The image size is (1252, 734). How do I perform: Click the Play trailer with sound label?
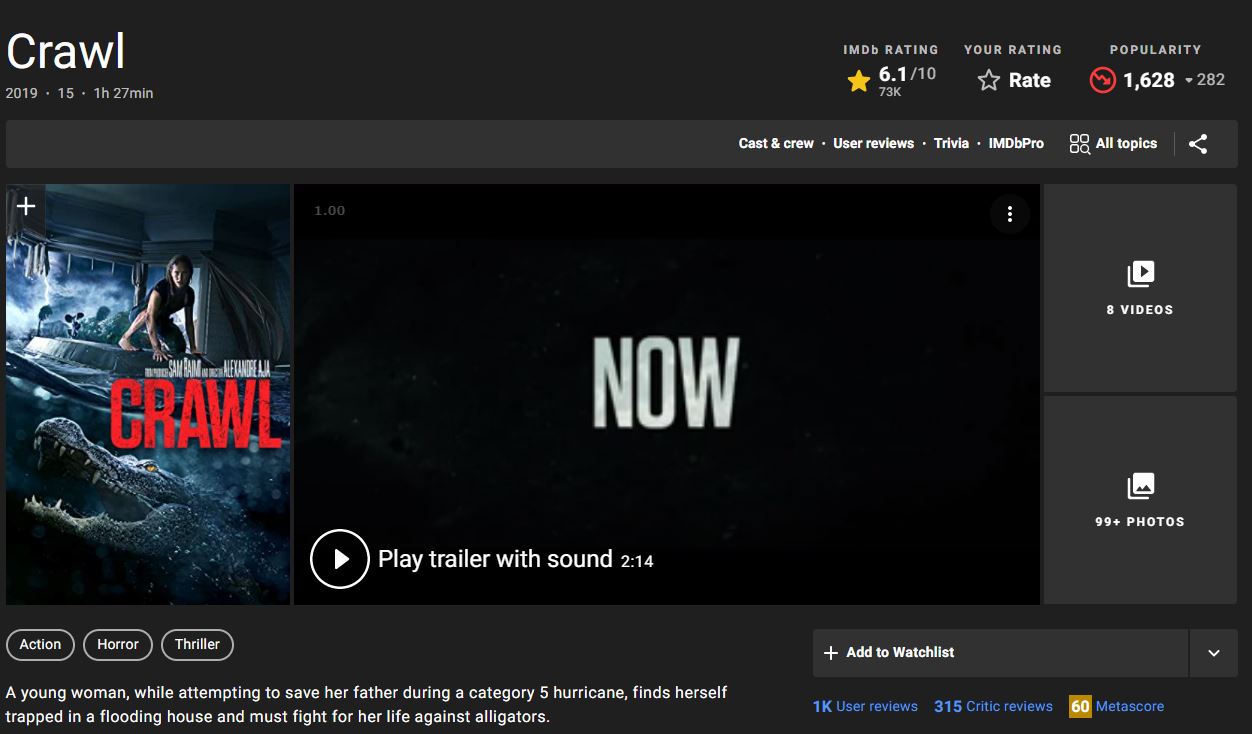[x=495, y=559]
